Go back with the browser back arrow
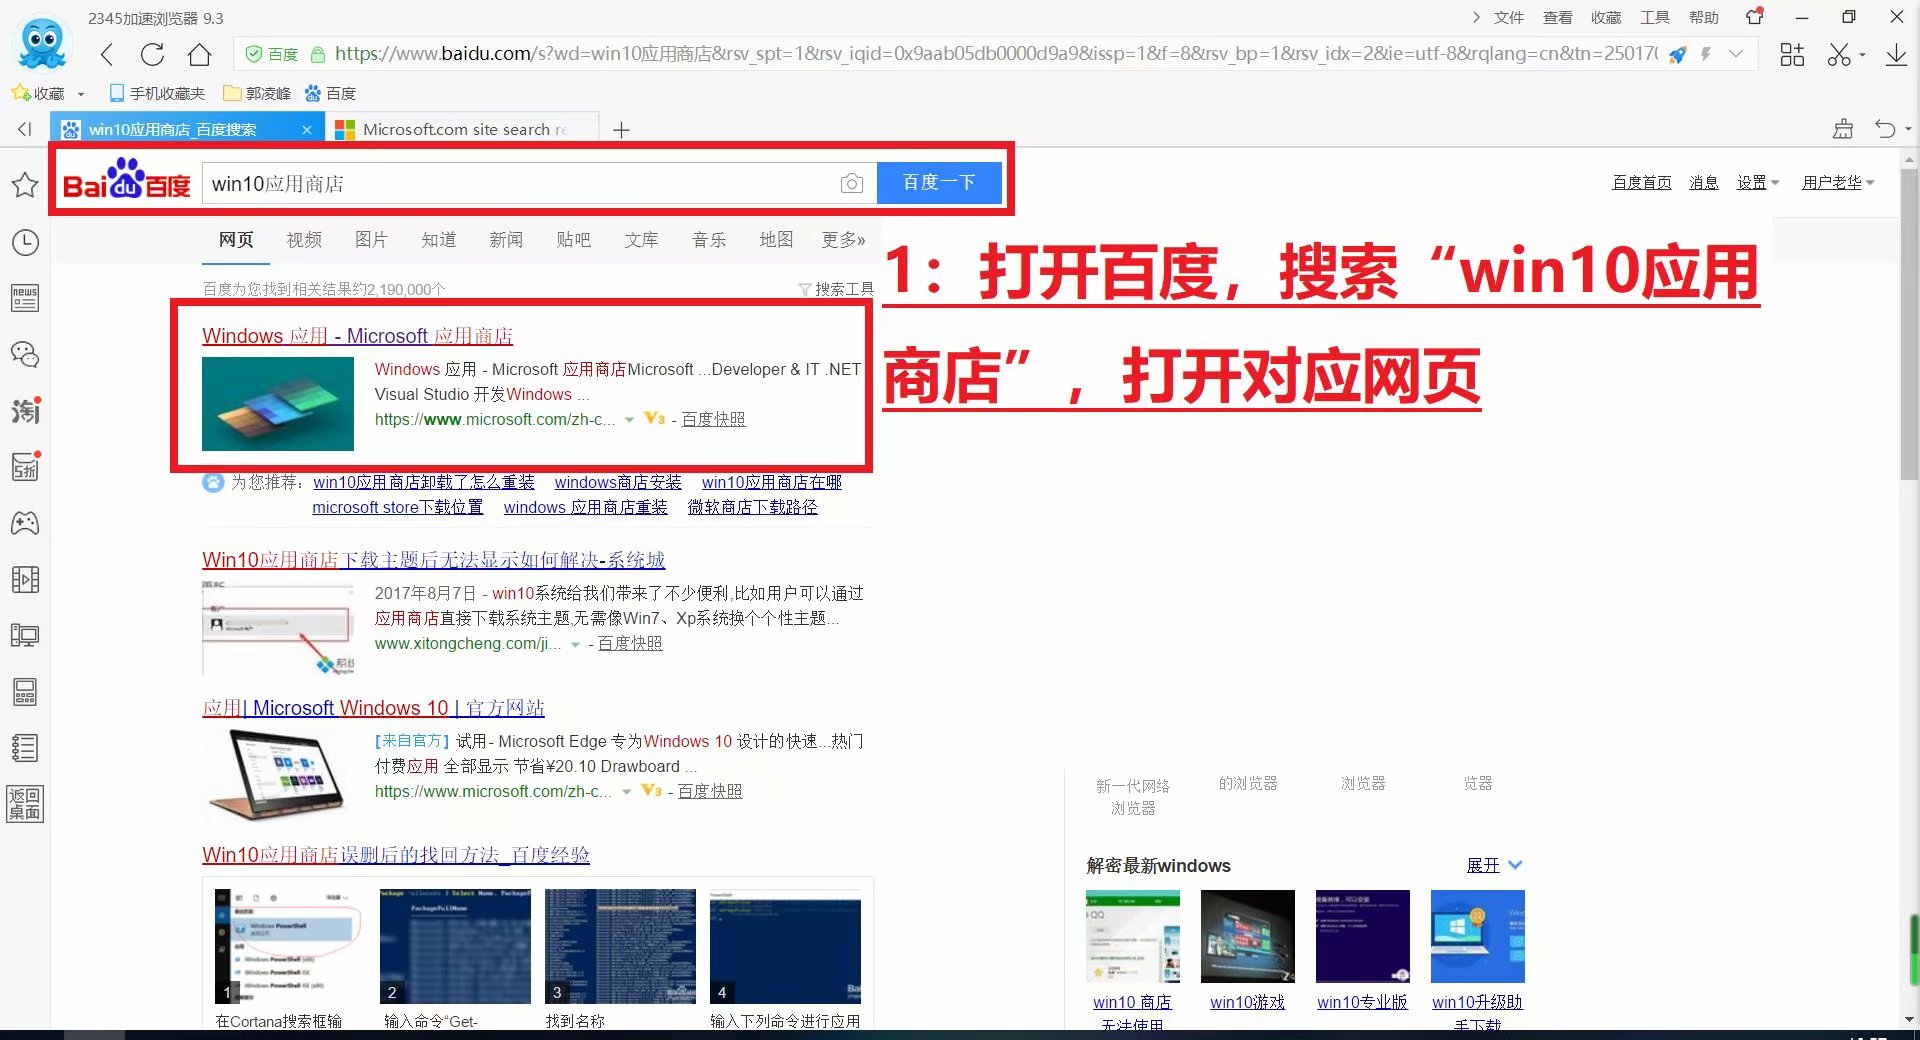 click(x=107, y=55)
